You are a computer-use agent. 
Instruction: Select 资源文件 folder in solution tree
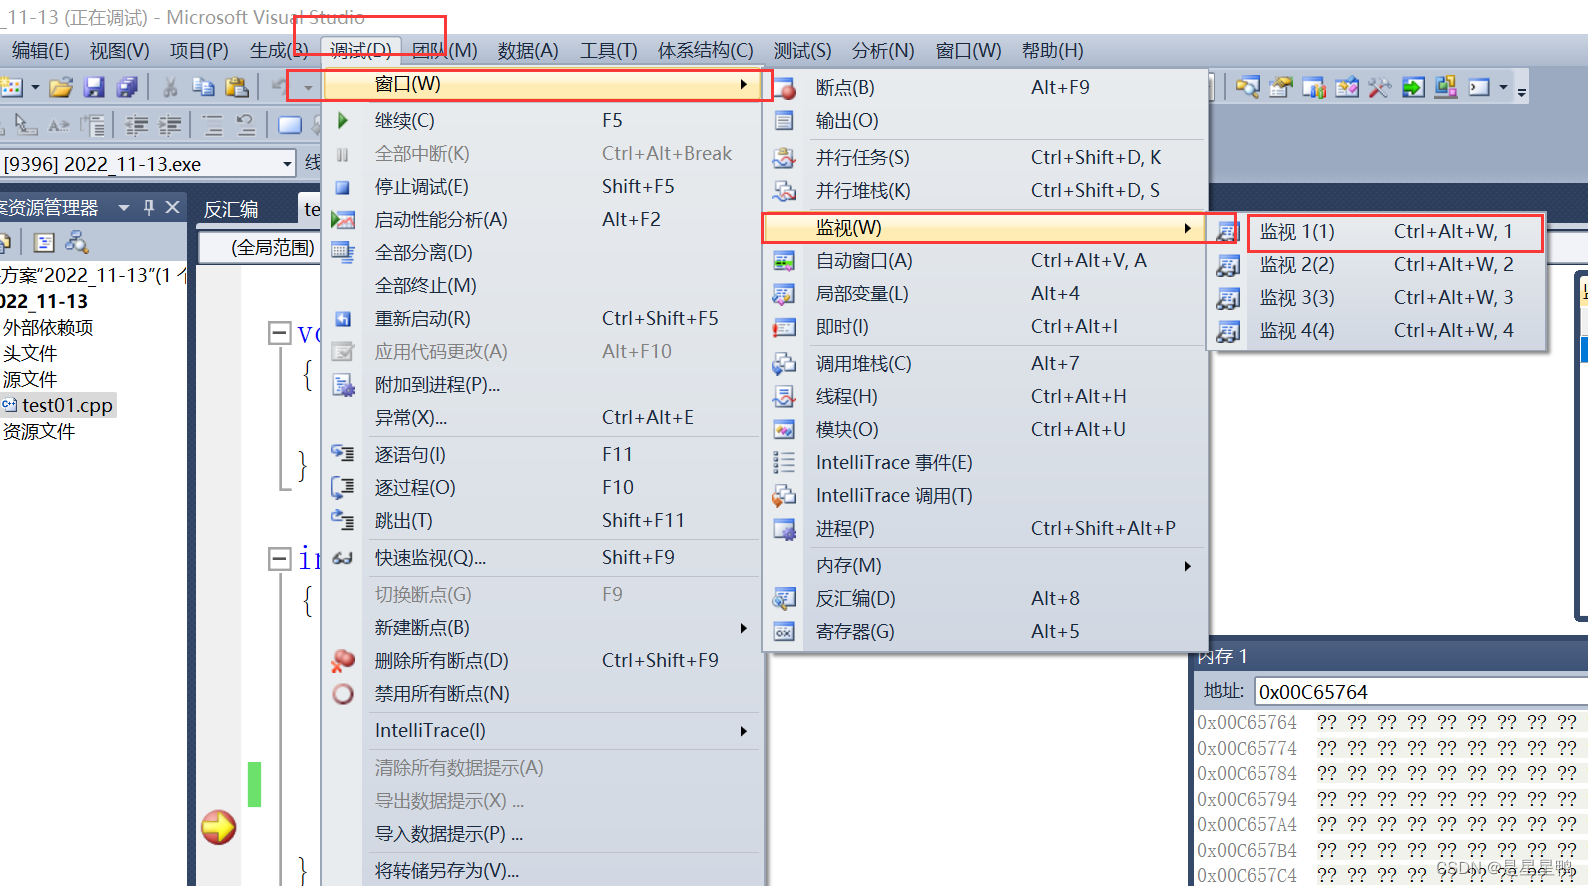[x=39, y=431]
